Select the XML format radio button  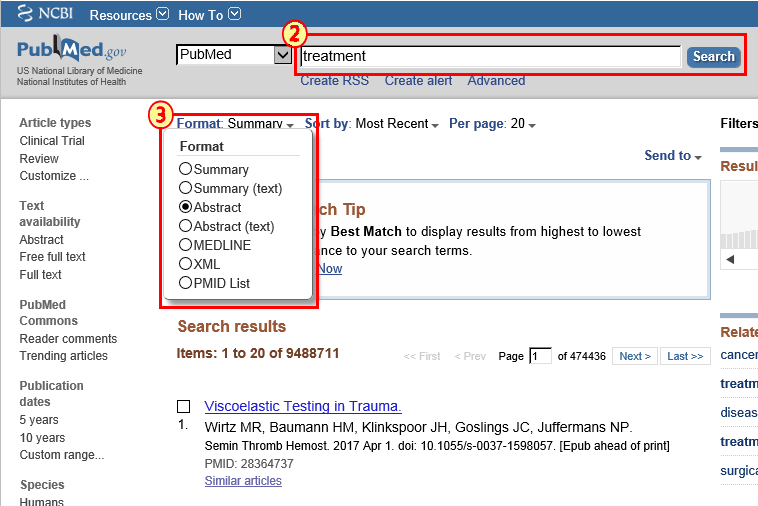(x=185, y=263)
